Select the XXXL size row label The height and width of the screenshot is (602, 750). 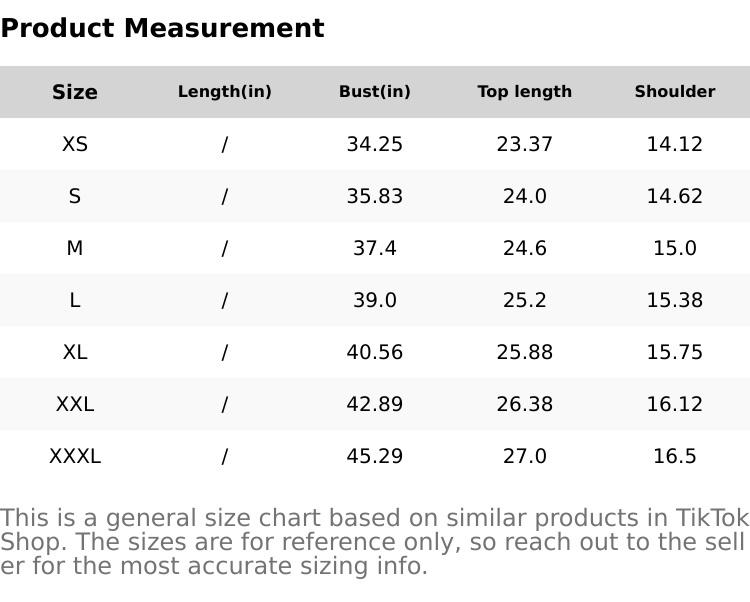(75, 456)
